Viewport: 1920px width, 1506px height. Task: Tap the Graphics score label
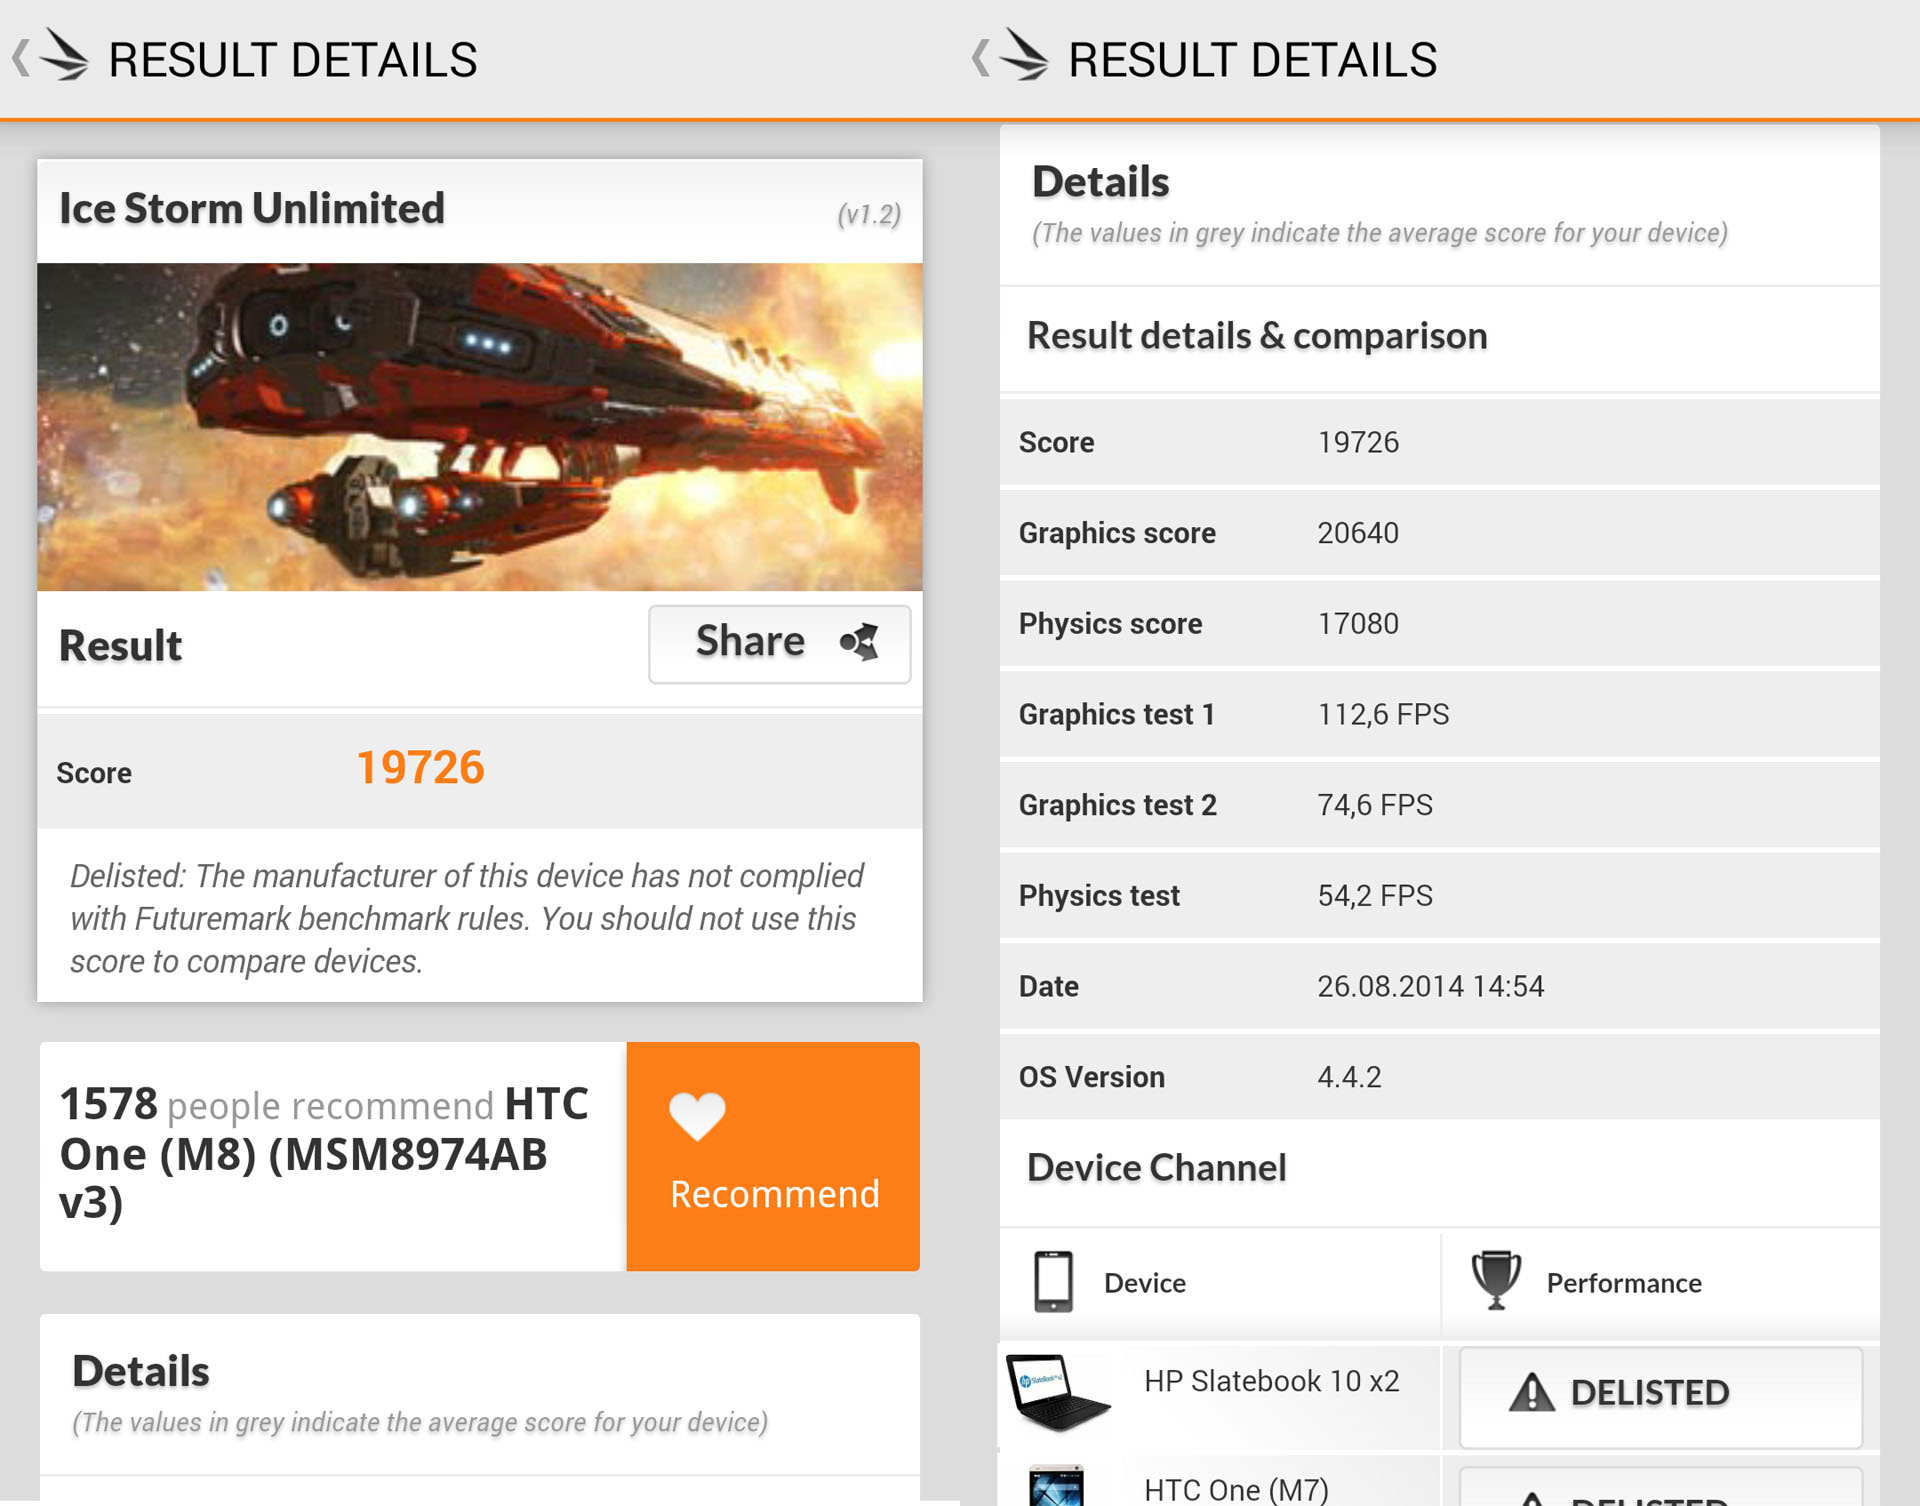click(1117, 533)
